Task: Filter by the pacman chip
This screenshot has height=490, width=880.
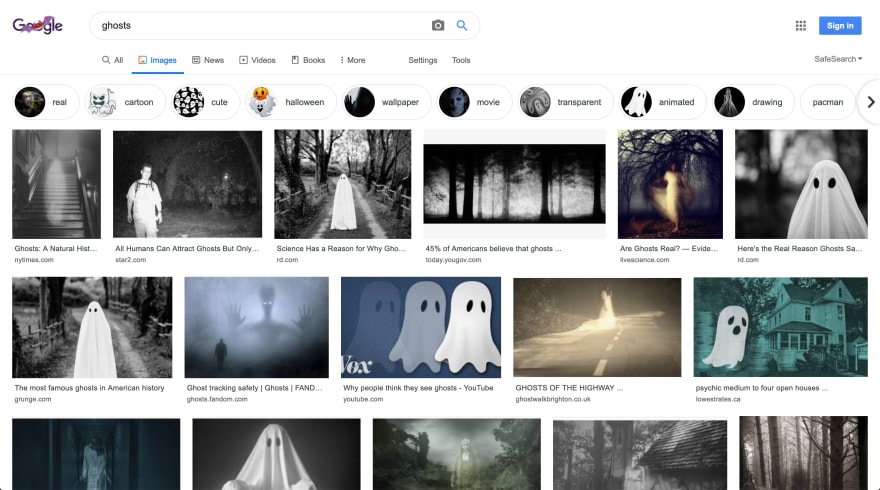Action: [828, 102]
